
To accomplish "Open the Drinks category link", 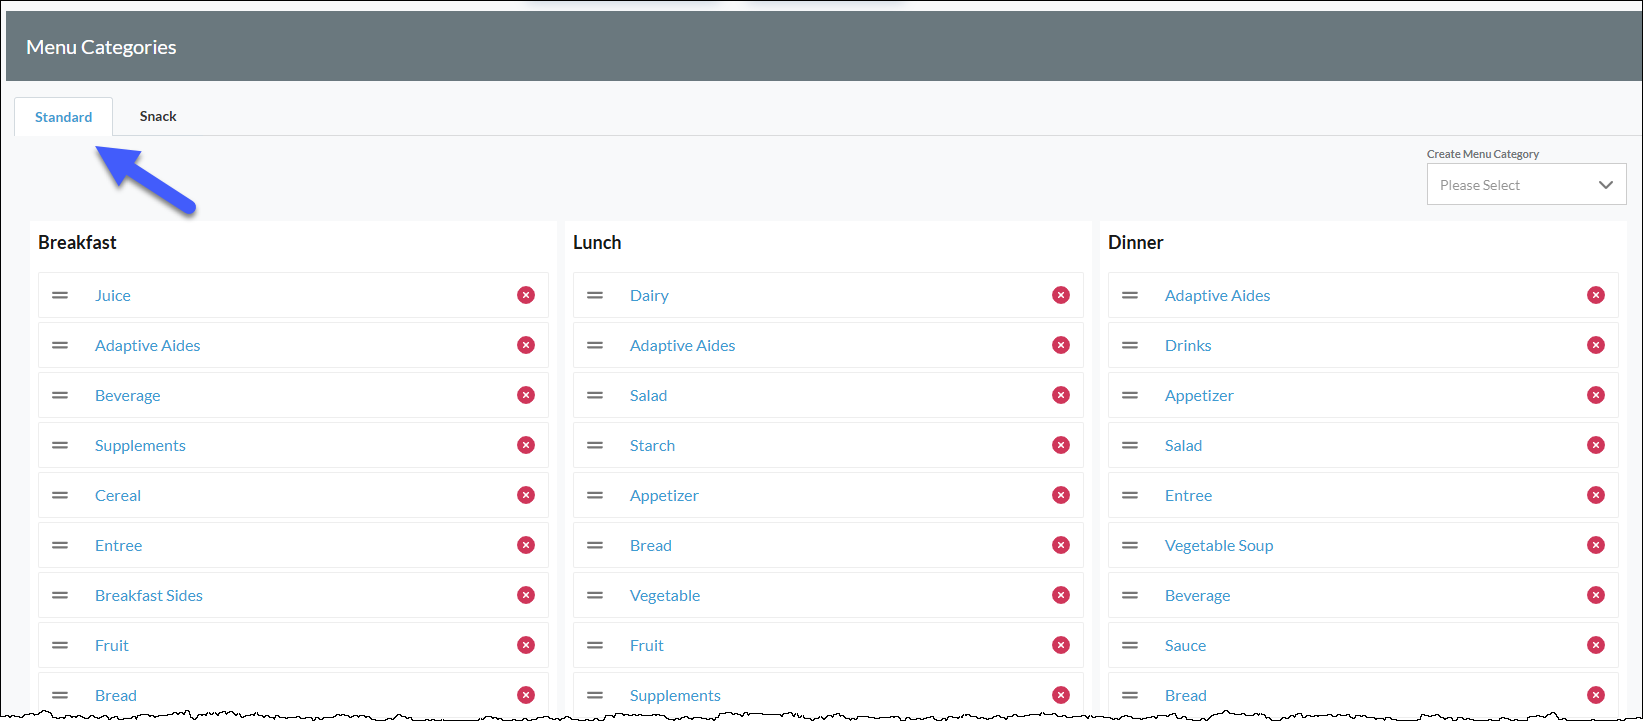I will 1188,345.
